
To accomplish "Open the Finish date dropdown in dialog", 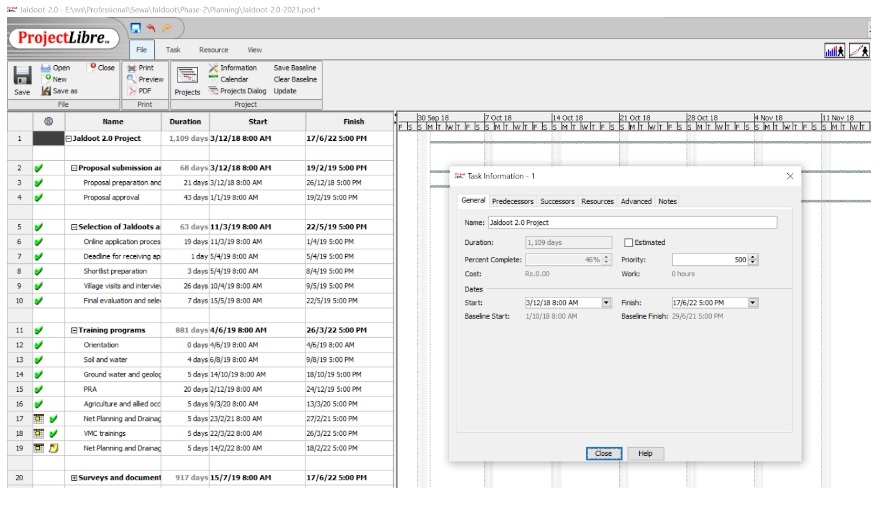I will (753, 303).
